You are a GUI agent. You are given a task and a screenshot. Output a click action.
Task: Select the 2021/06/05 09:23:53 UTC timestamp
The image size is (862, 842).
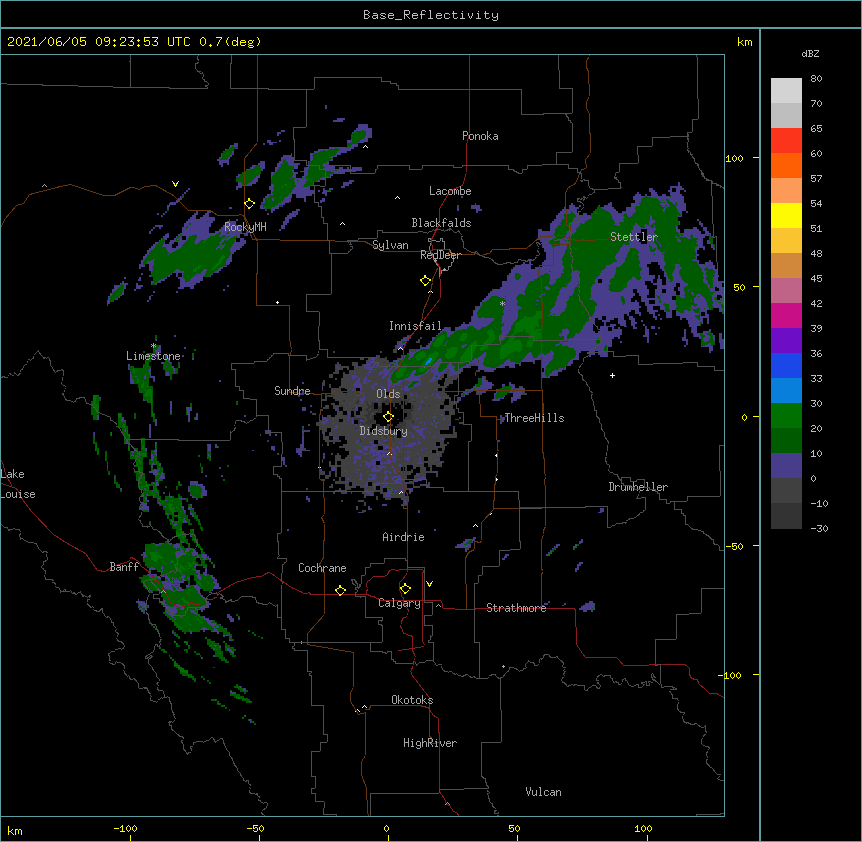point(99,42)
